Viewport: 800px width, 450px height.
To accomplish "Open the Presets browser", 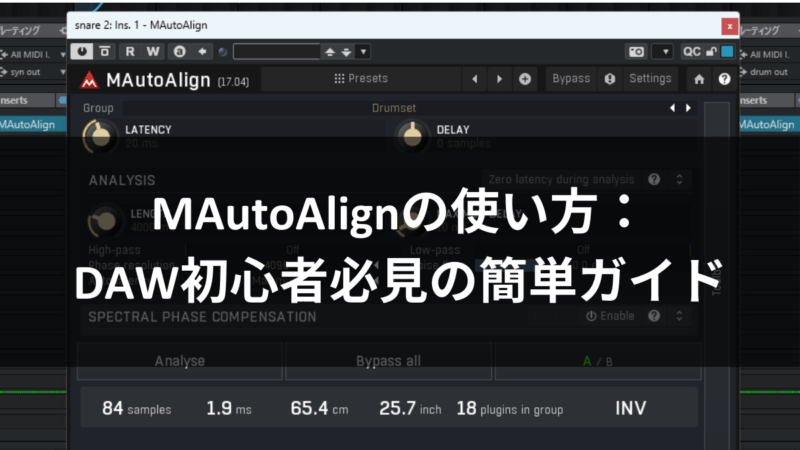I will pos(361,79).
